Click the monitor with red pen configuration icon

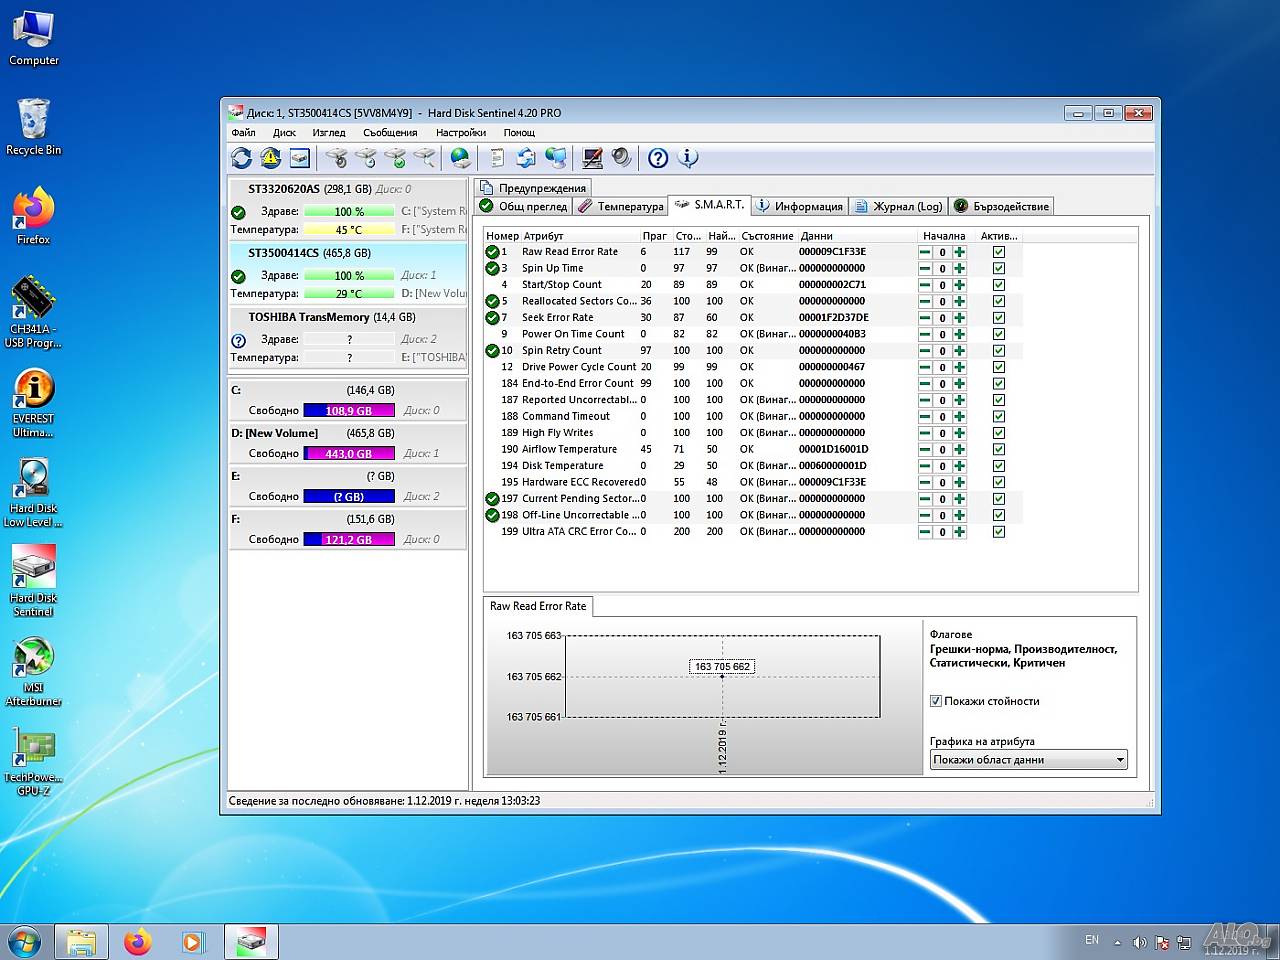pyautogui.click(x=592, y=158)
